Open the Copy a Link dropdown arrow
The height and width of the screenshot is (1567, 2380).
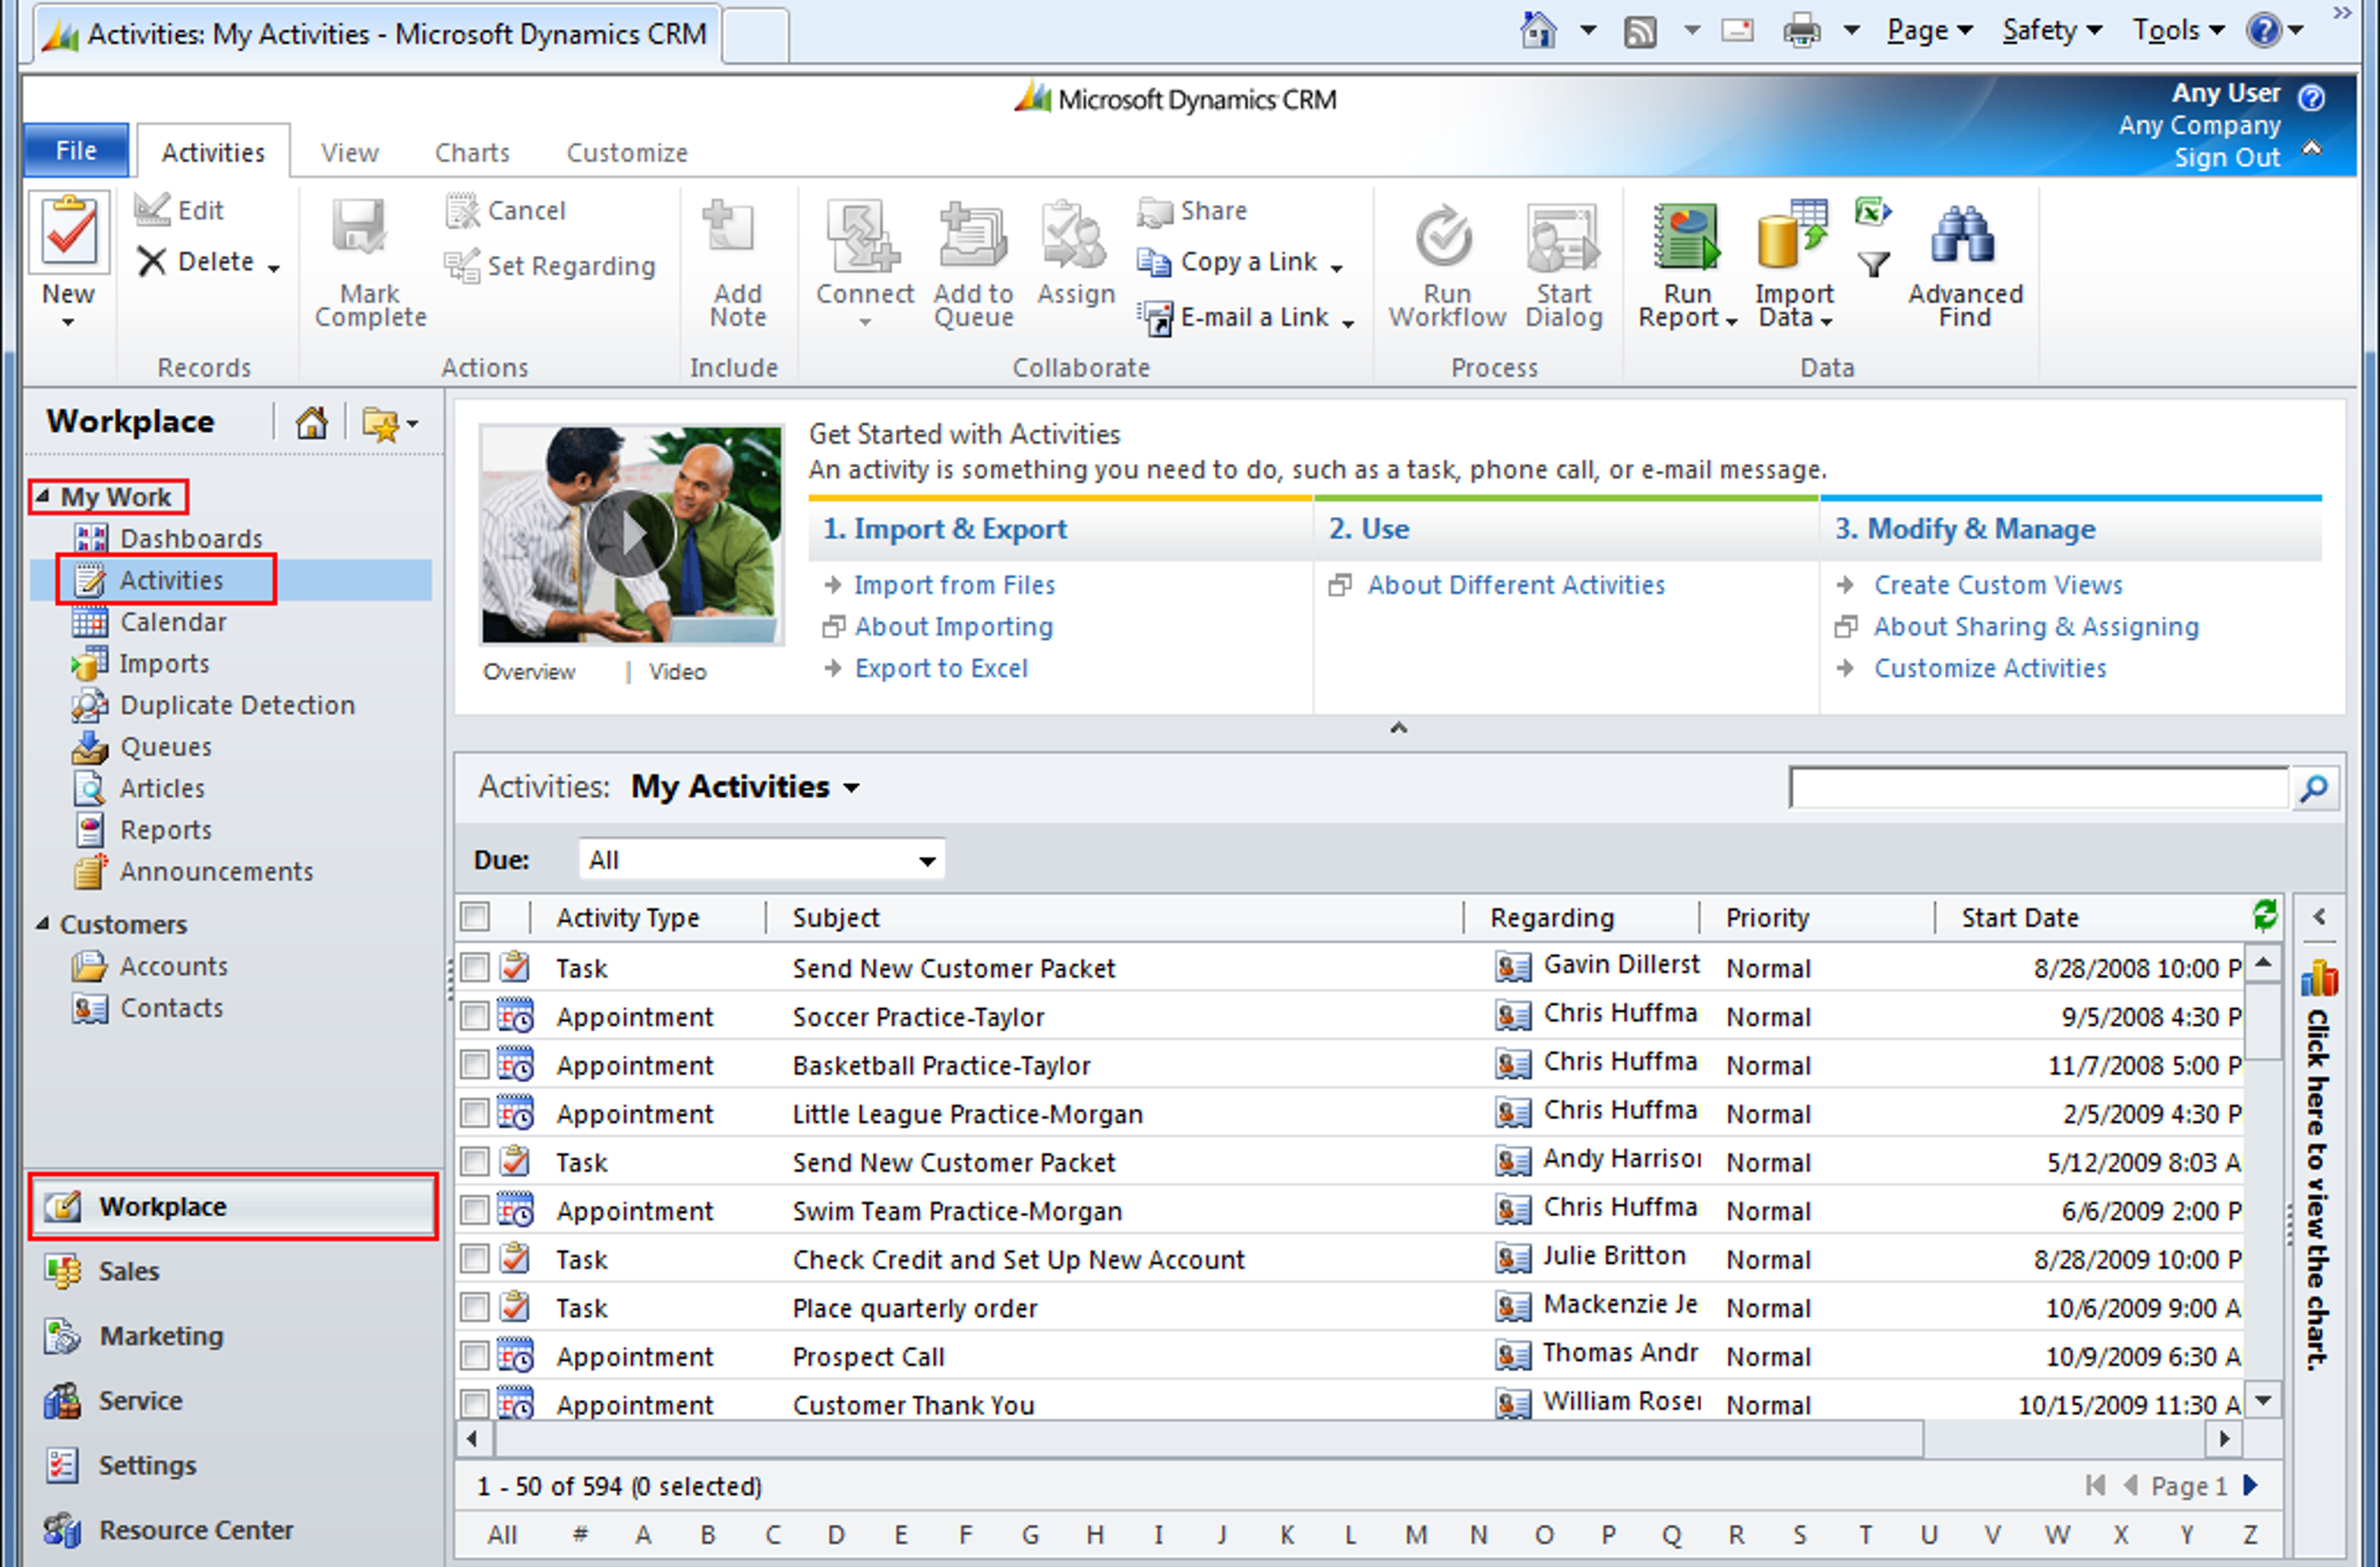pos(1336,267)
